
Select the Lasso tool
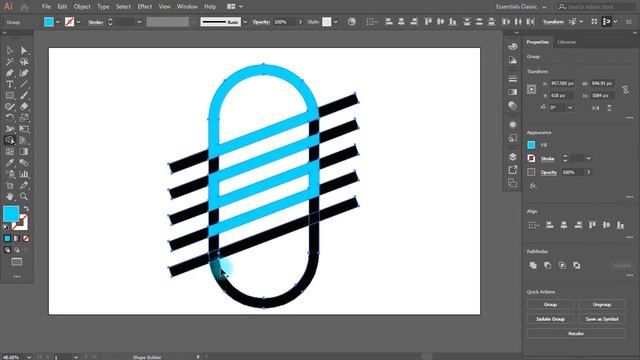[24, 62]
